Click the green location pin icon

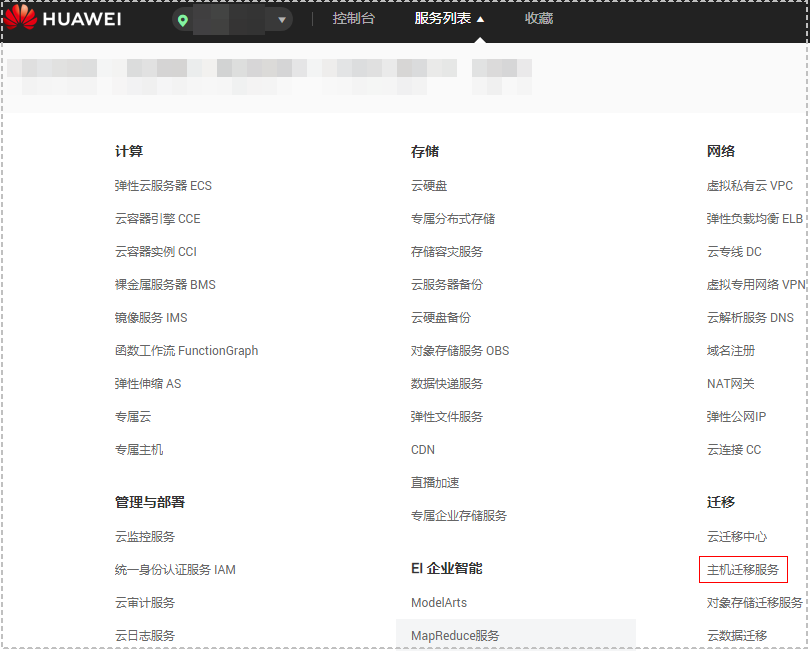pos(182,21)
